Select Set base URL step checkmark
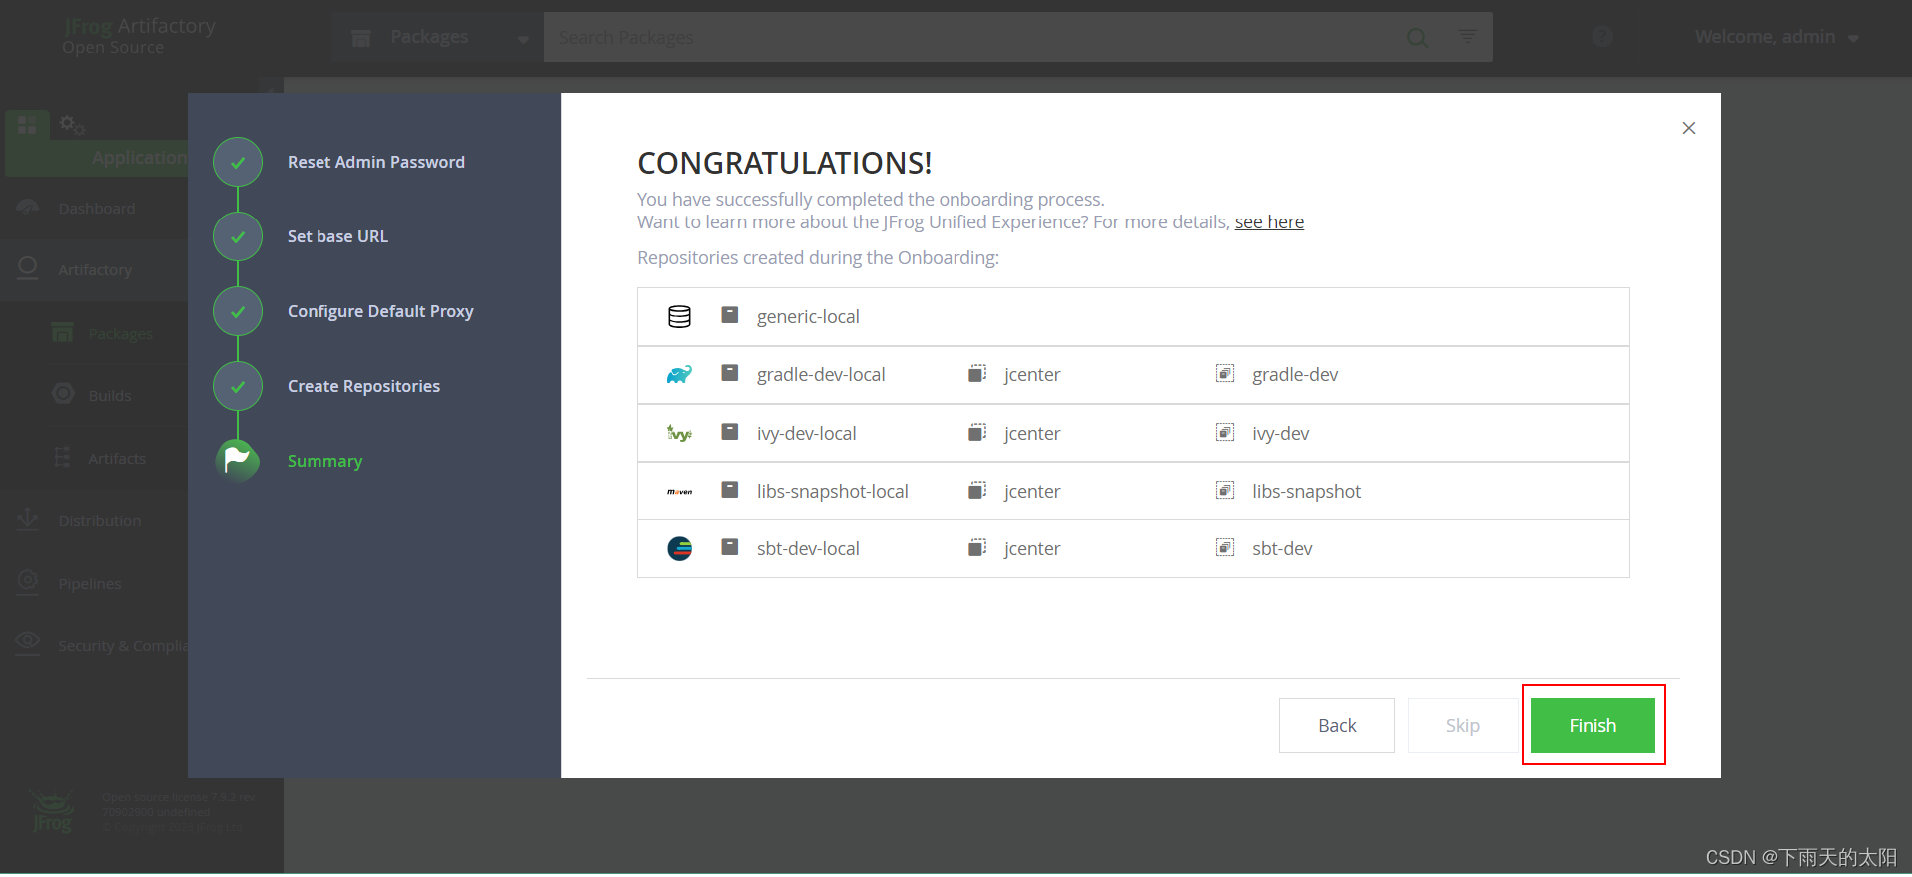 (x=238, y=237)
